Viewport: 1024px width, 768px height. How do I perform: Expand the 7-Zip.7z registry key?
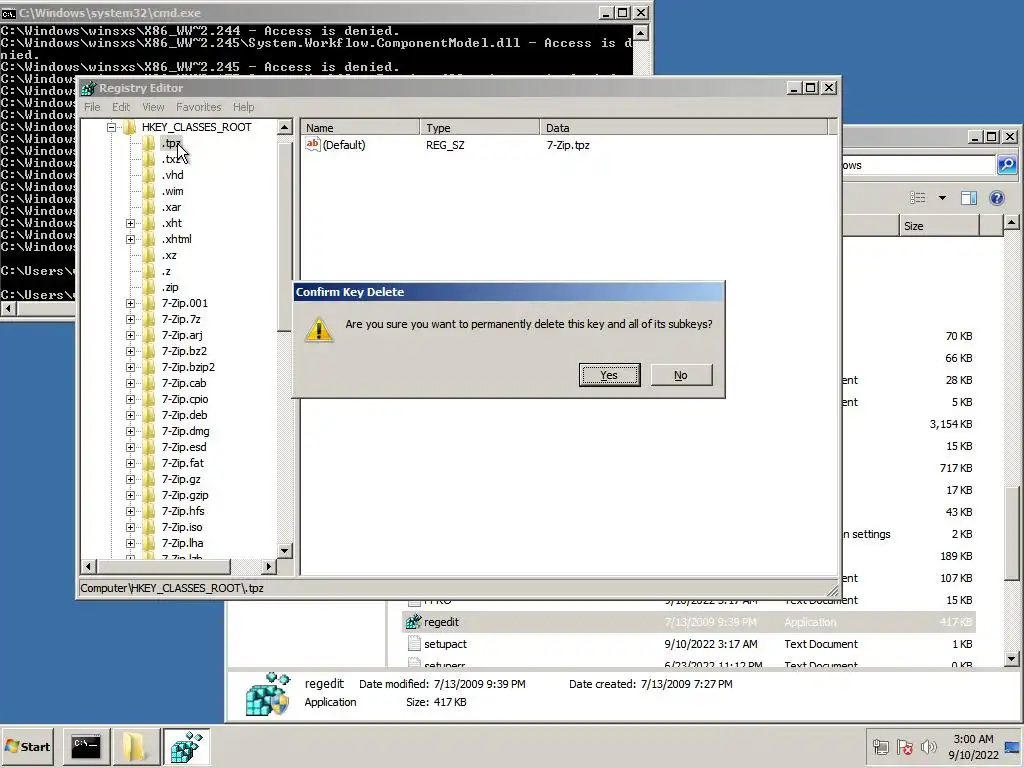pyautogui.click(x=131, y=319)
